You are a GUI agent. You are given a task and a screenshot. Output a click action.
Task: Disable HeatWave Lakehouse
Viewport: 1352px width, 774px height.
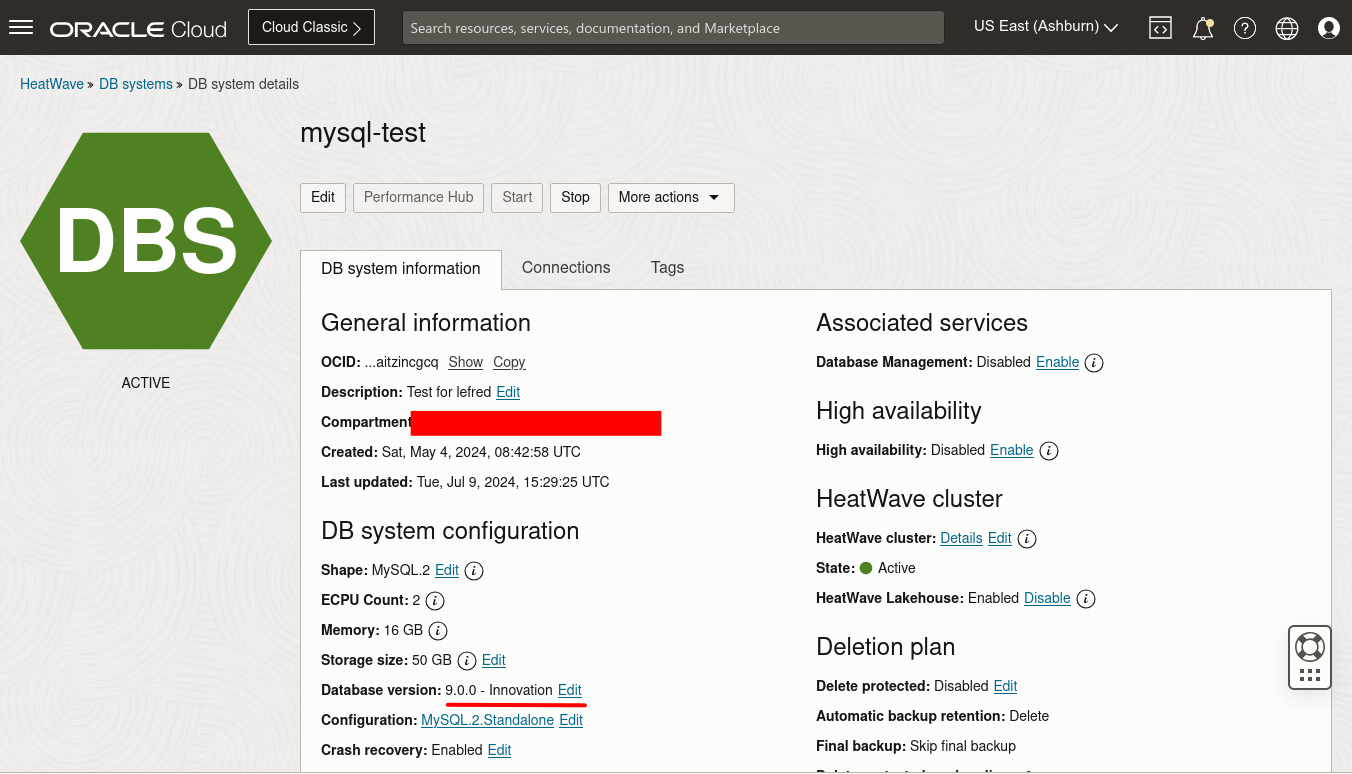1047,598
